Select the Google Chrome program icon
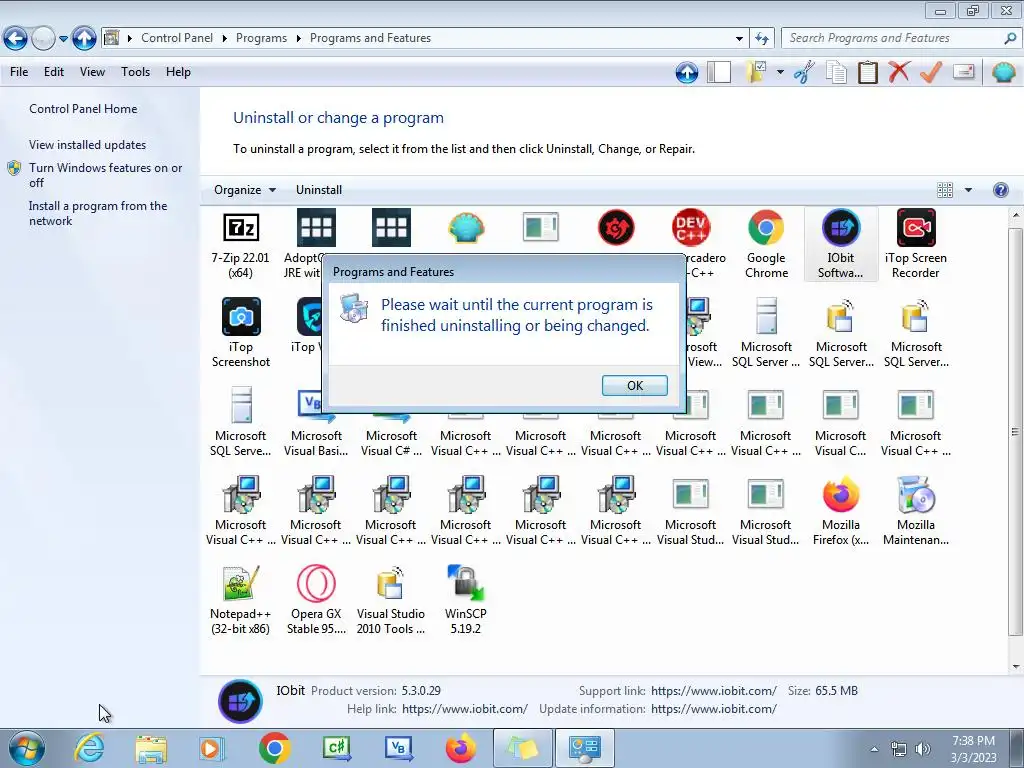1024x768 pixels. point(766,244)
